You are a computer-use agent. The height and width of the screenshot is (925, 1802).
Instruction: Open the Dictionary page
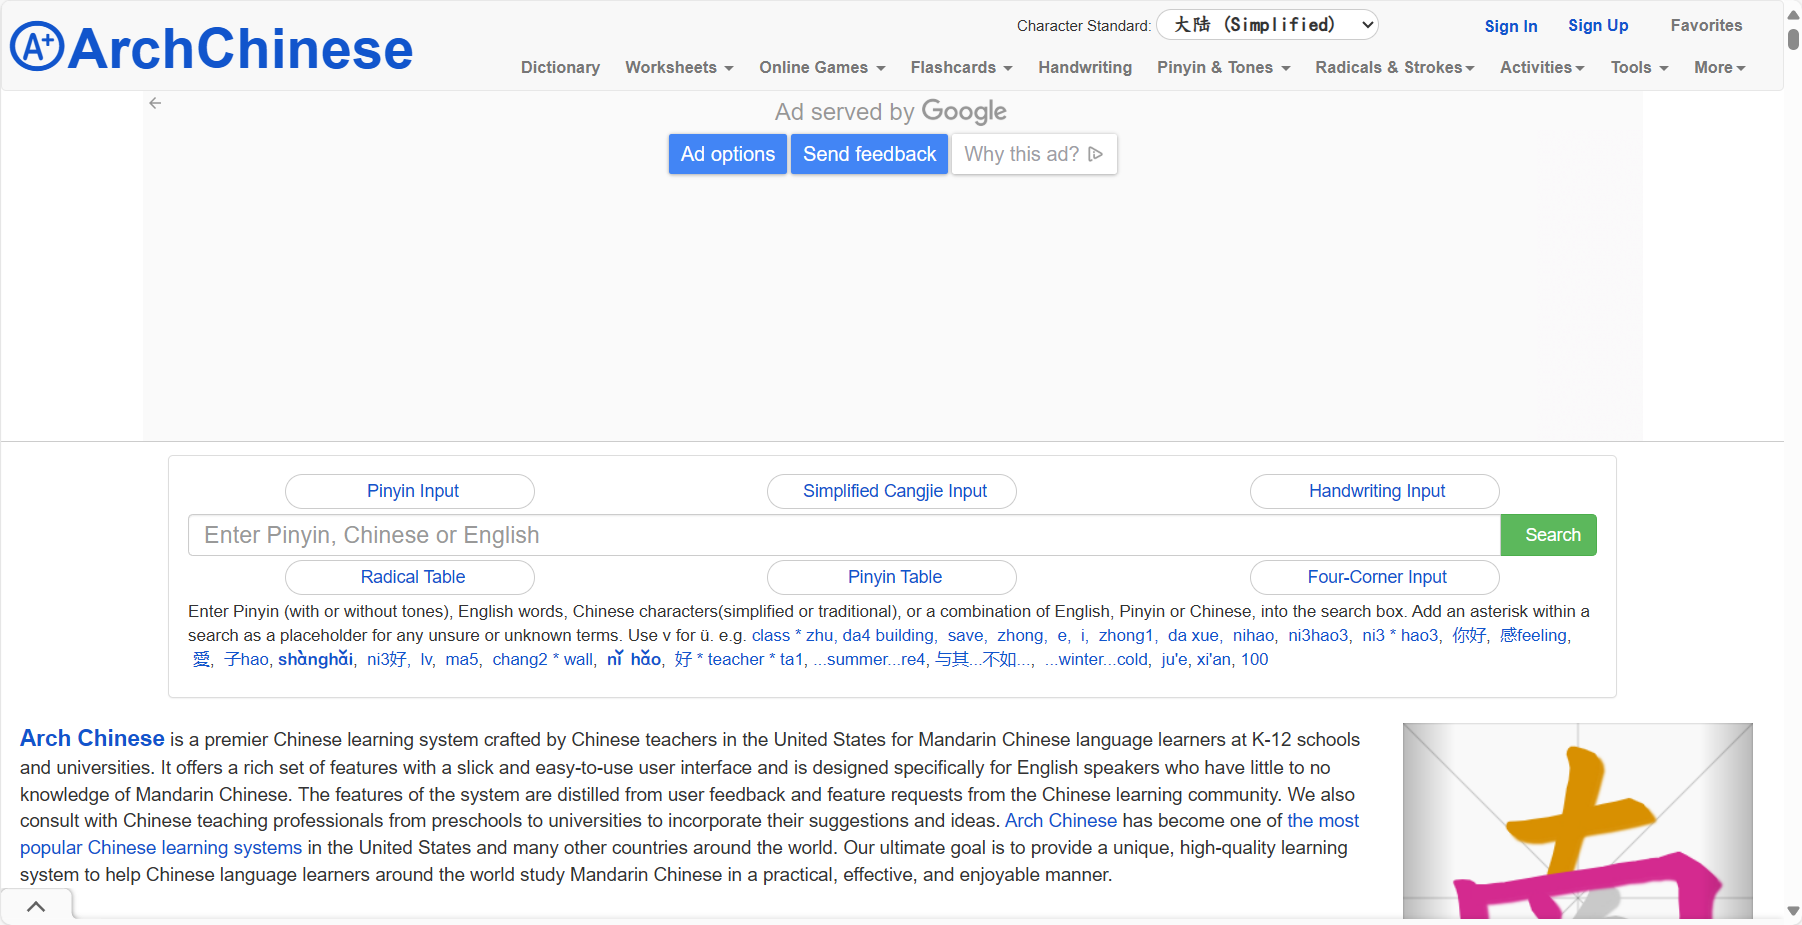pyautogui.click(x=560, y=67)
